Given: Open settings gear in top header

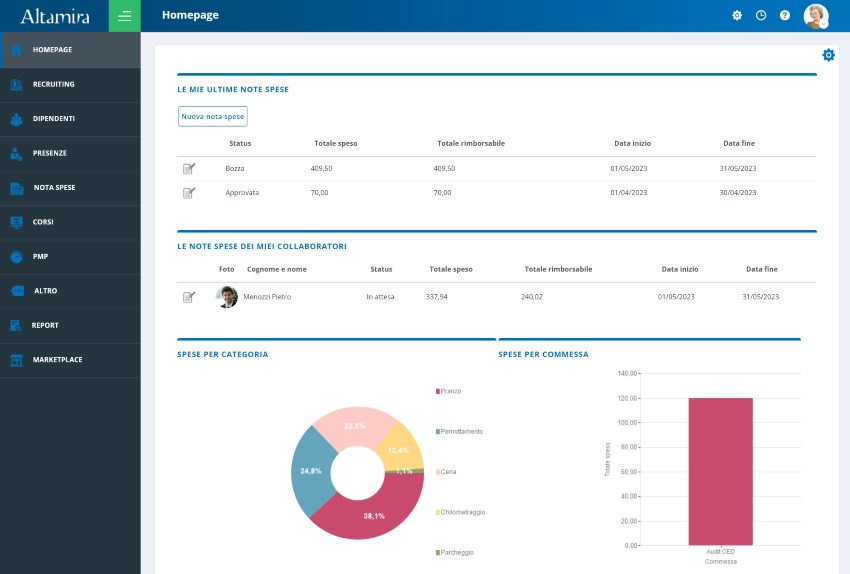Looking at the screenshot, I should pos(737,16).
